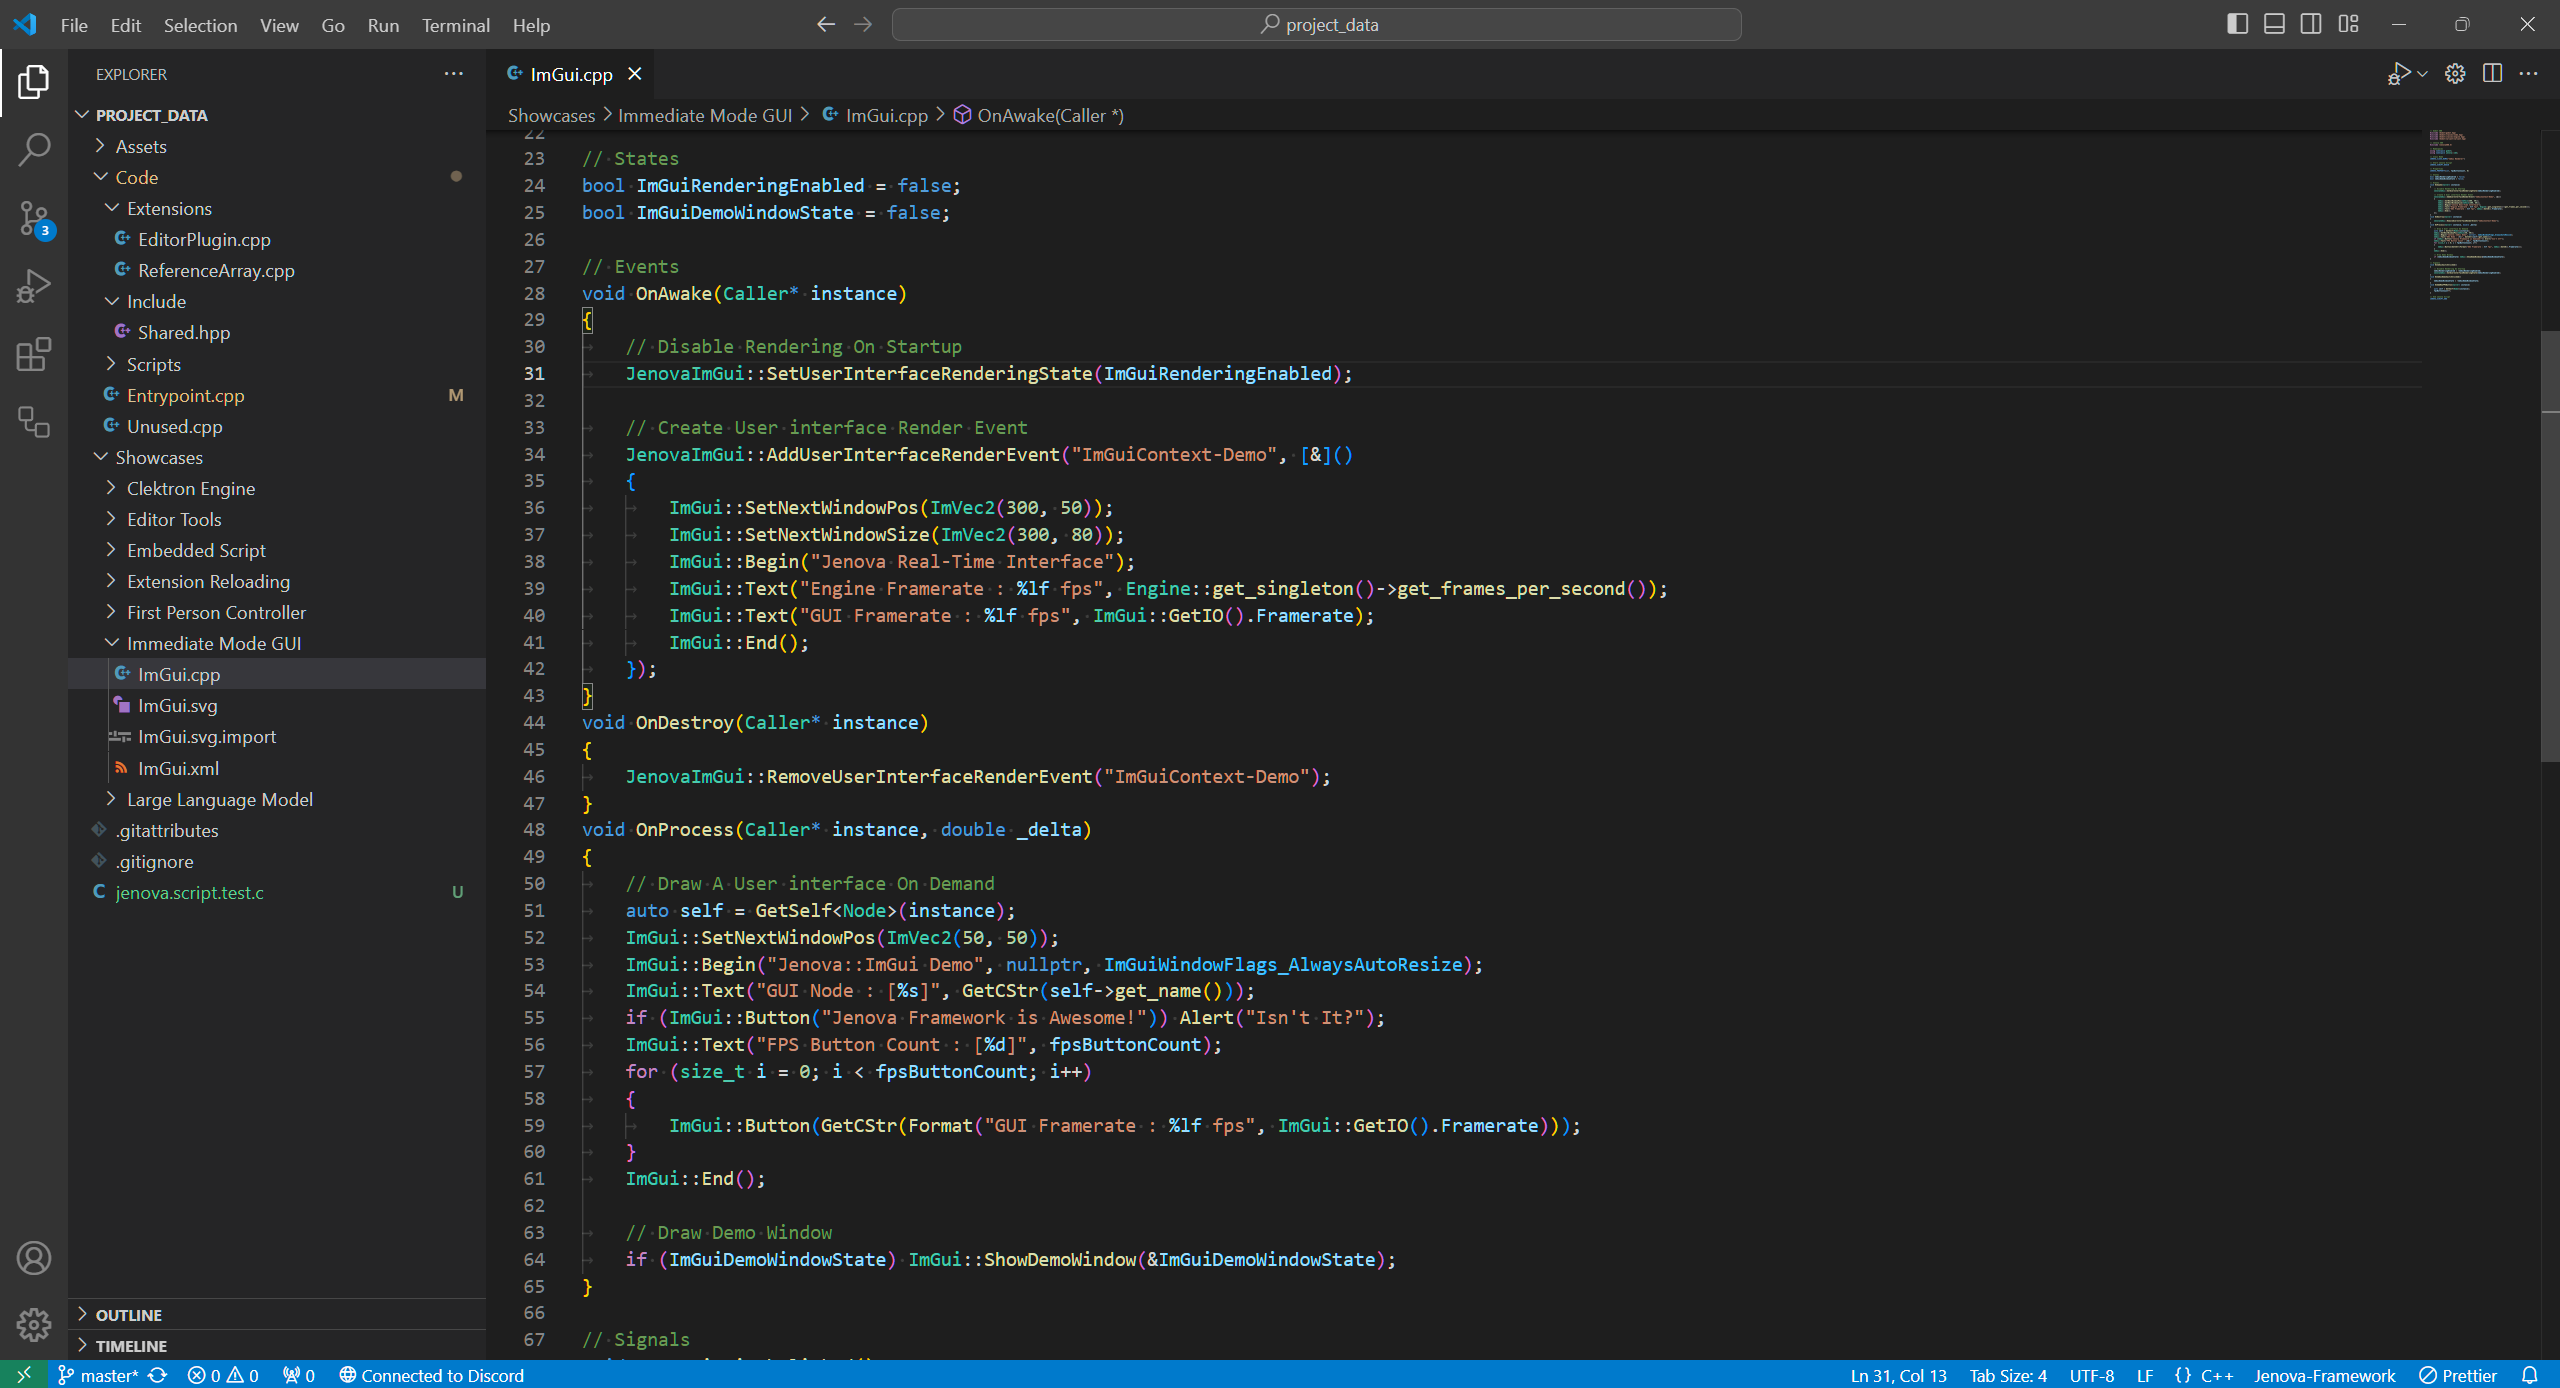2560x1388 pixels.
Task: Click the ports forwarded indicator in status bar
Action: (299, 1375)
